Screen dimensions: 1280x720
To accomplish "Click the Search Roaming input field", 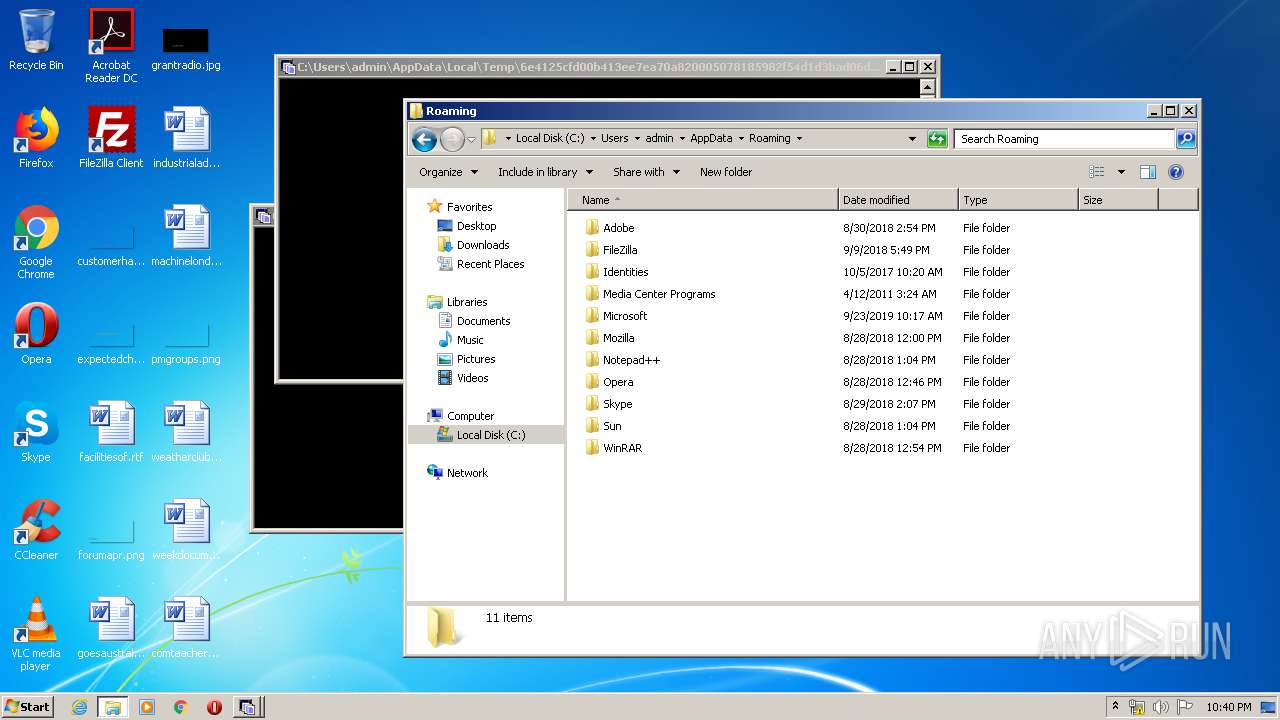I will [x=1064, y=139].
